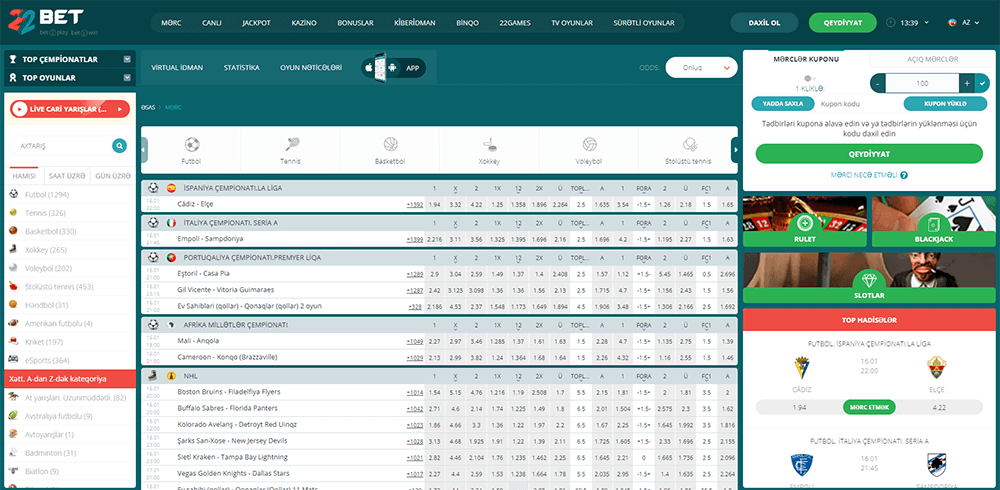This screenshot has height=490, width=1000.
Task: Open the Apple iOS app download icon
Action: point(369,68)
